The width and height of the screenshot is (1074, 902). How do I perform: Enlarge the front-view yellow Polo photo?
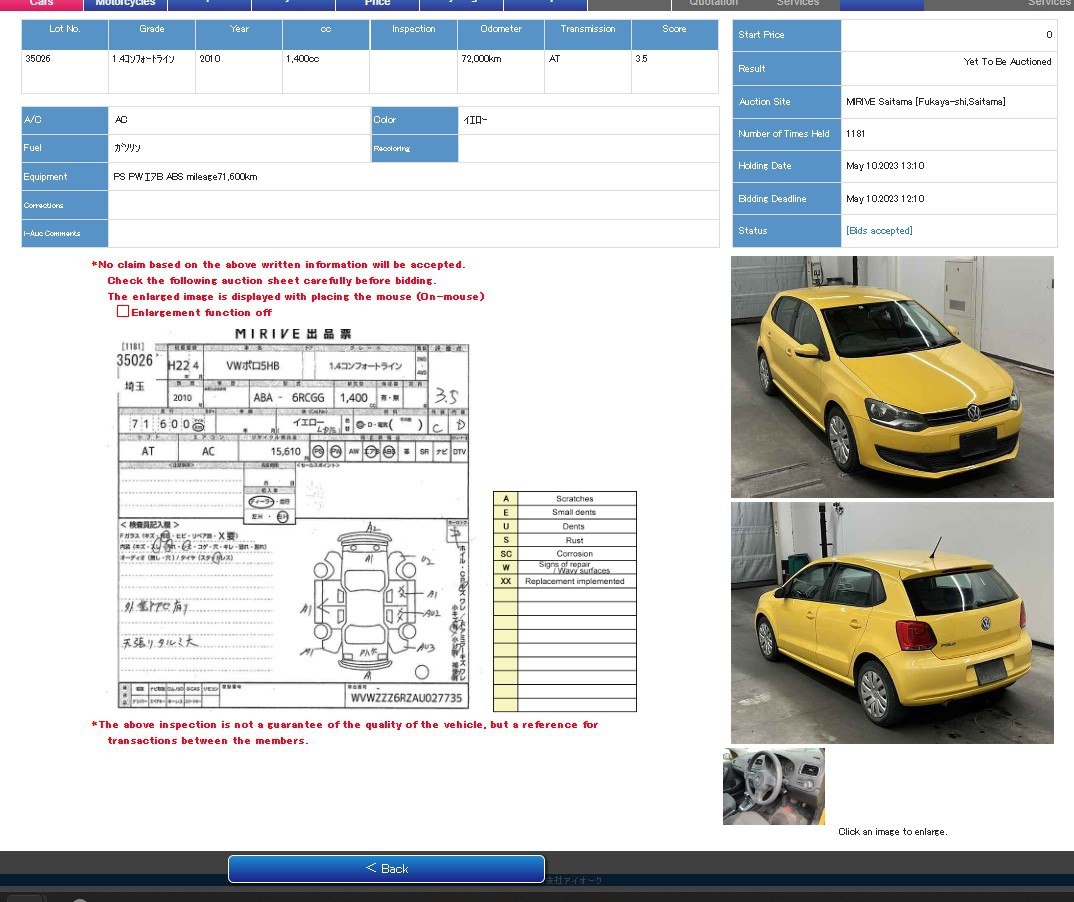[891, 377]
